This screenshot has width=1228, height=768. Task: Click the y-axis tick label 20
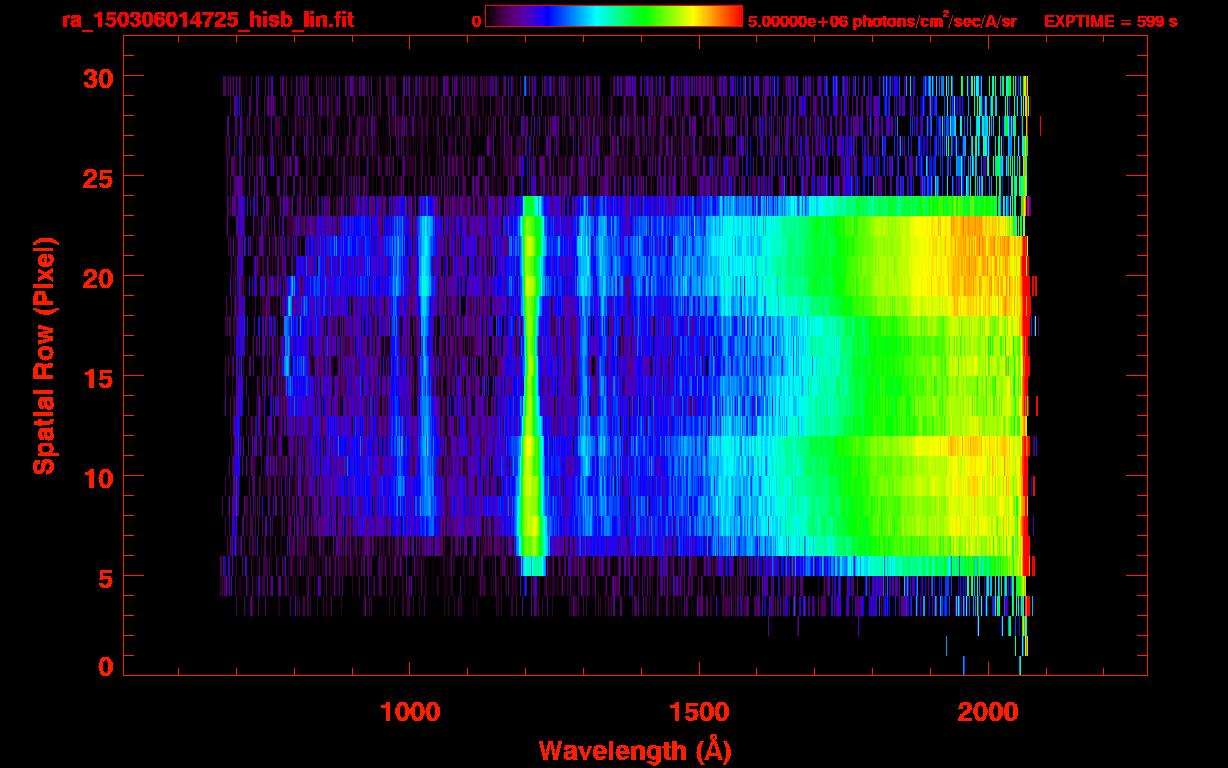[99, 277]
